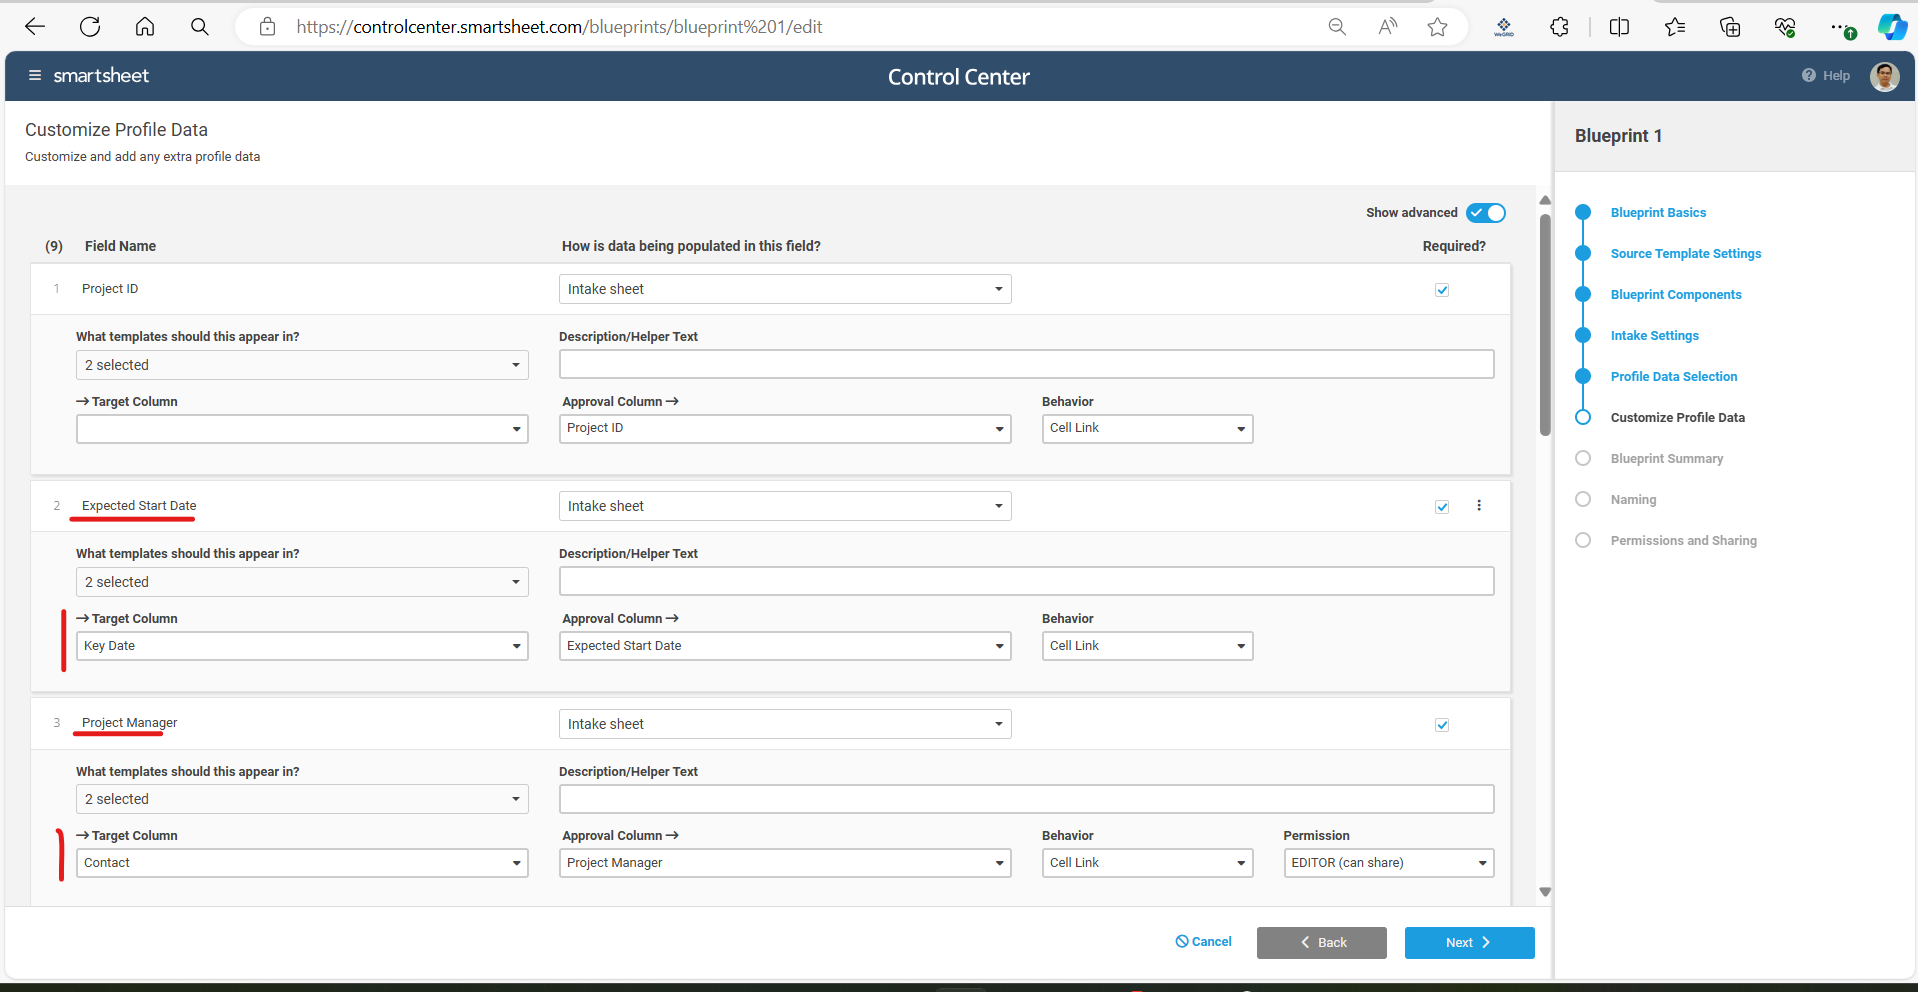Click the Permissions and Sharing step
Screen dimensions: 1918x992
pos(1683,541)
